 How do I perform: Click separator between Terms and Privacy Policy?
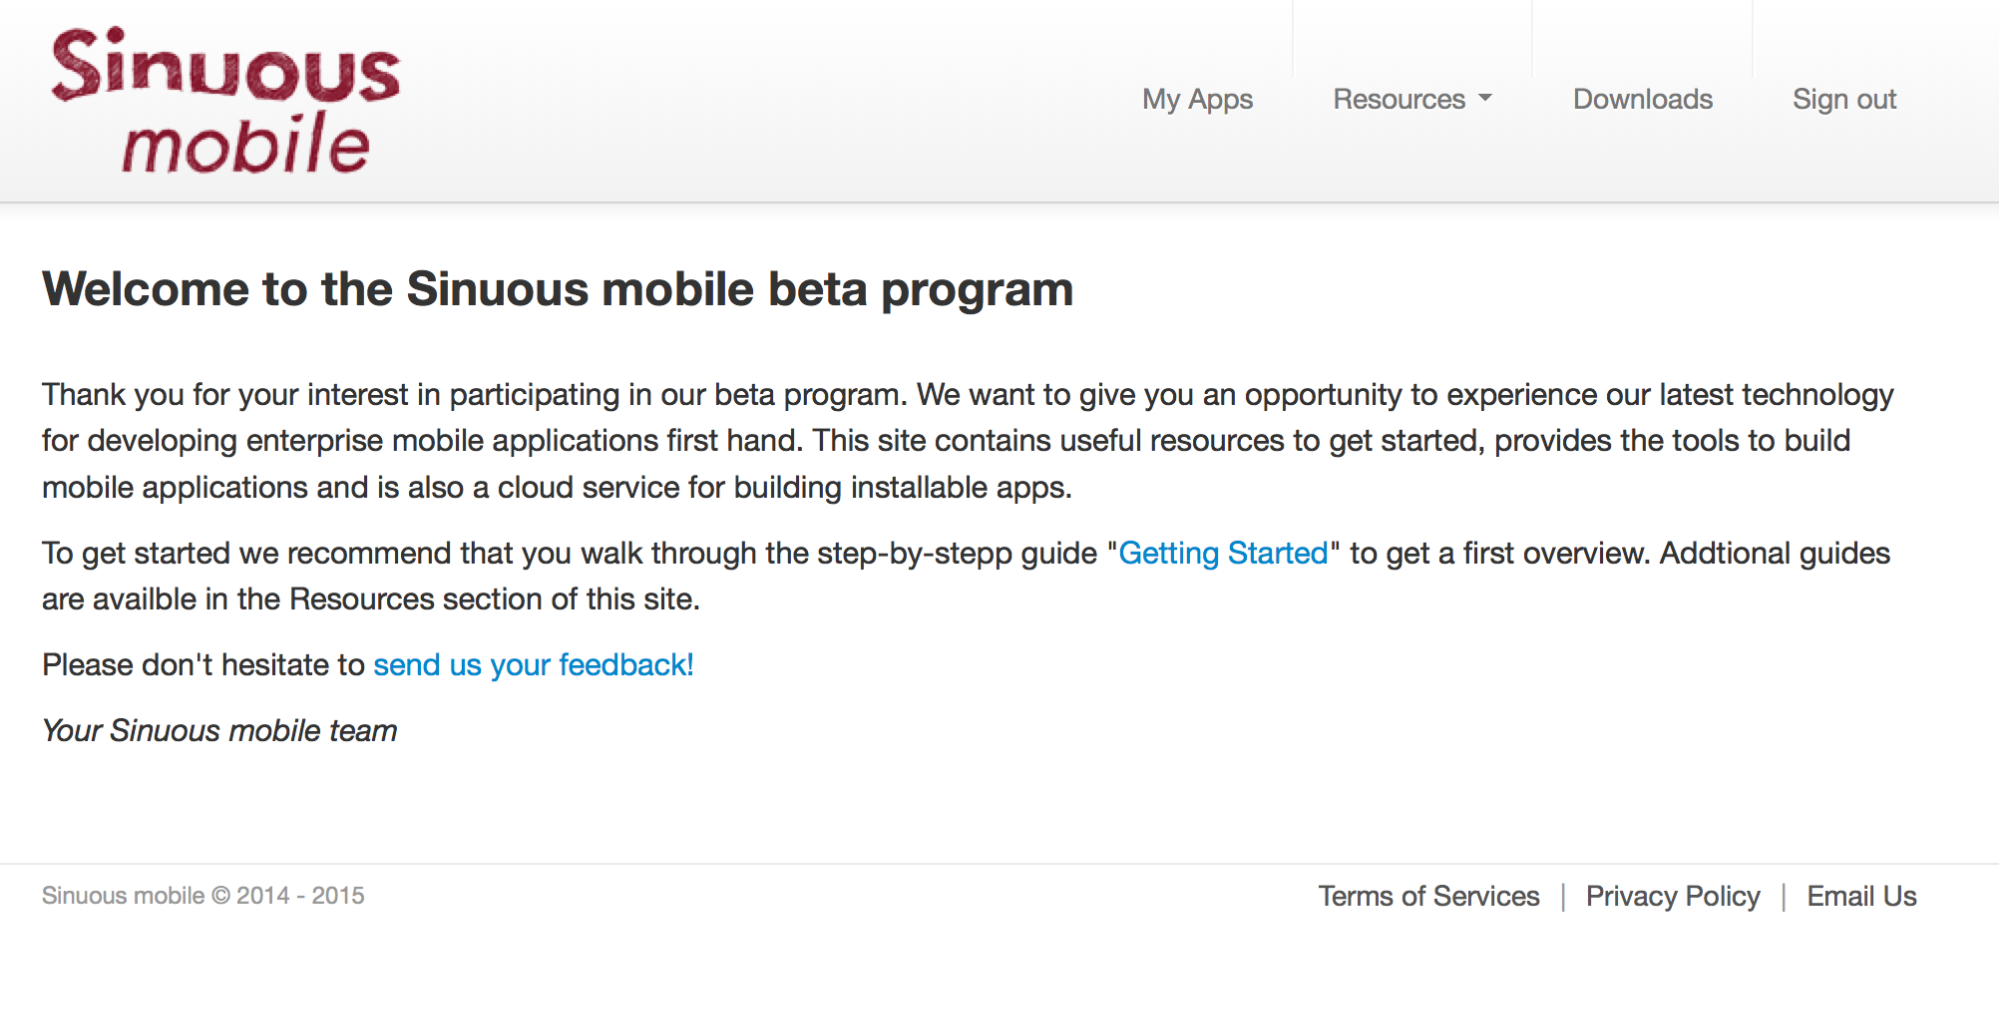1563,897
